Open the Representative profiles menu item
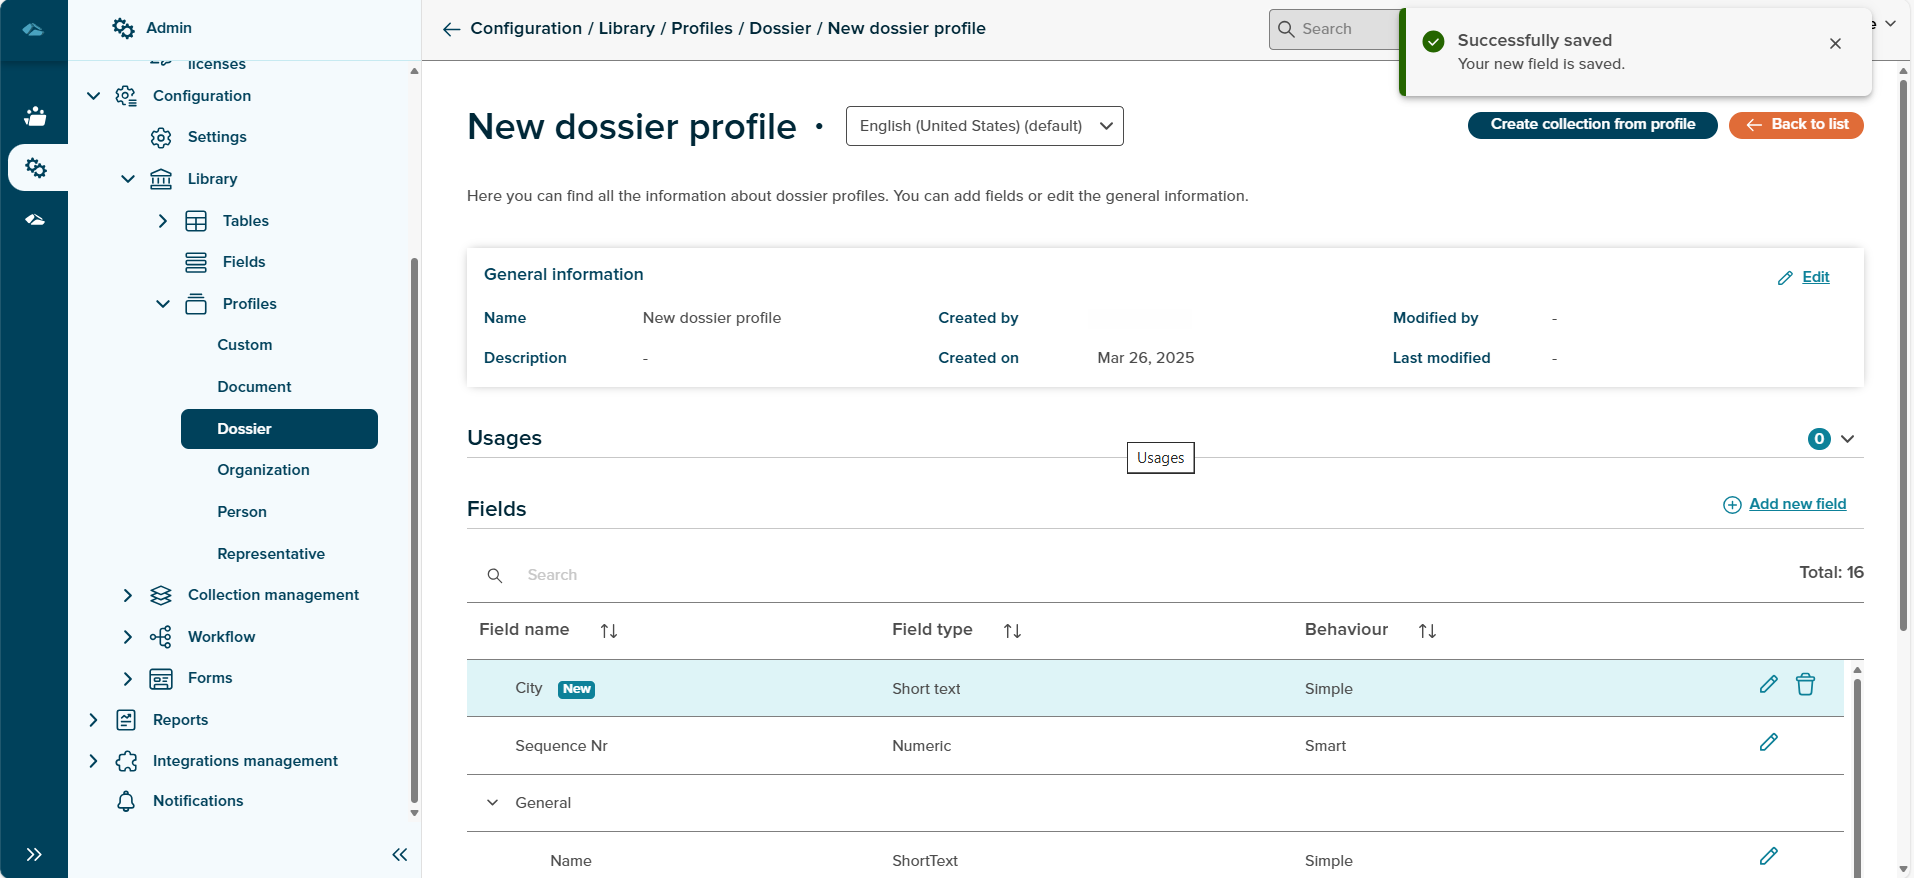This screenshot has height=878, width=1914. pos(271,554)
